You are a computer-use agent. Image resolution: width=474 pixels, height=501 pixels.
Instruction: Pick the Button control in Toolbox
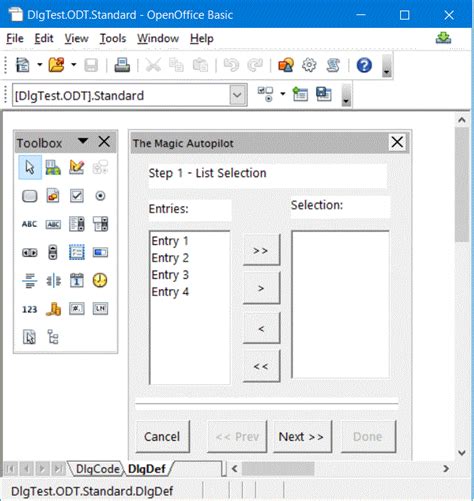(30, 196)
